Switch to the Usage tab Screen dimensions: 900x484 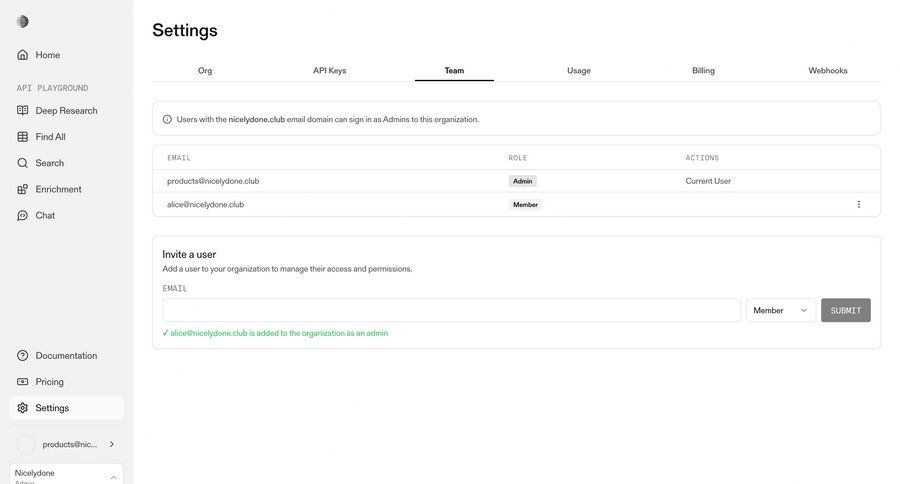coord(578,71)
